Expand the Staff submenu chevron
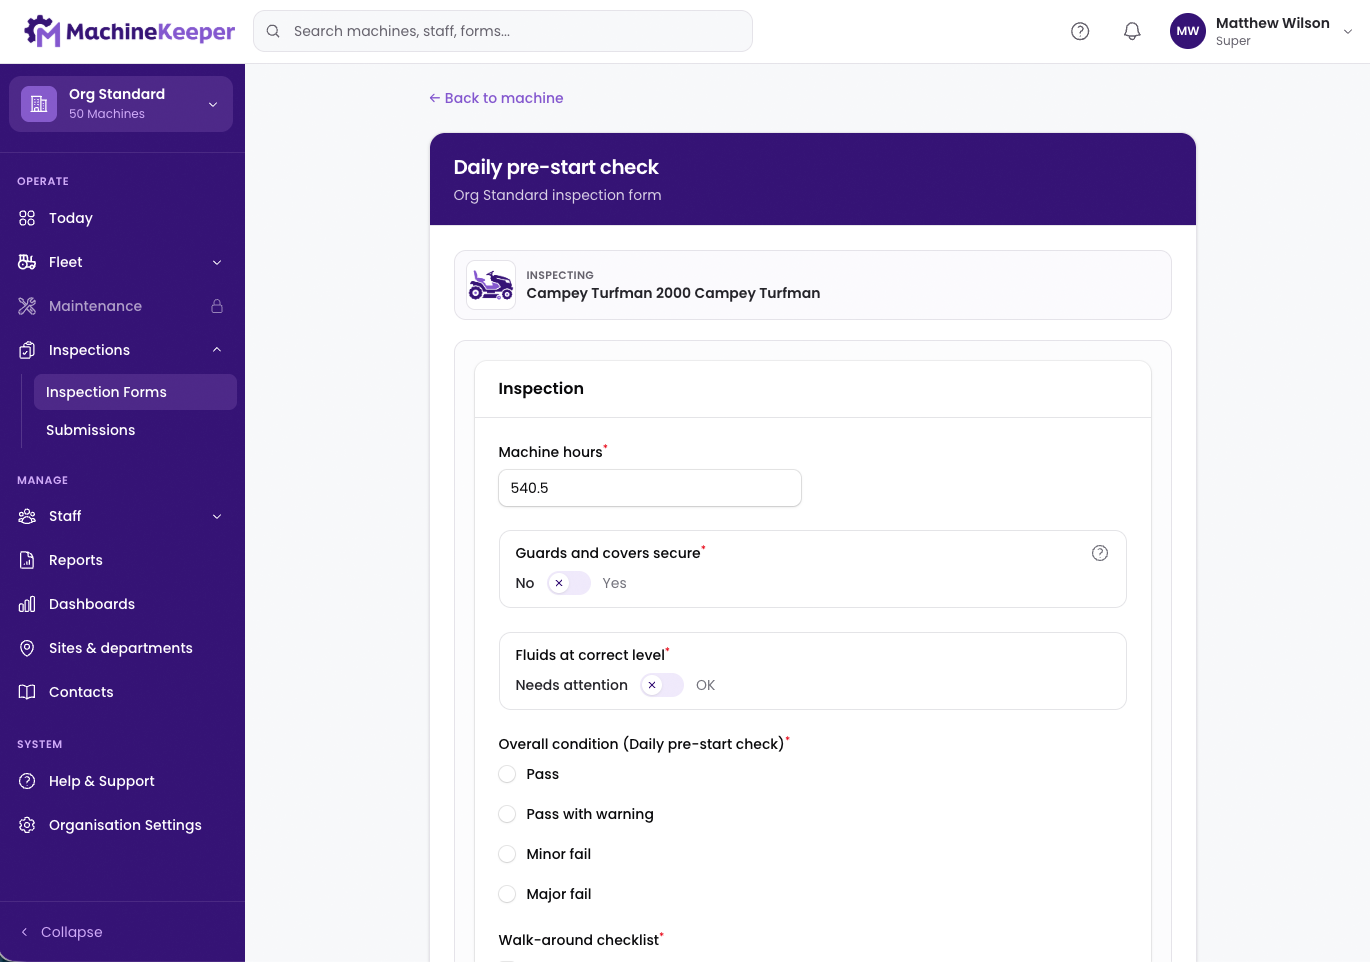Viewport: 1370px width, 962px height. (x=217, y=516)
